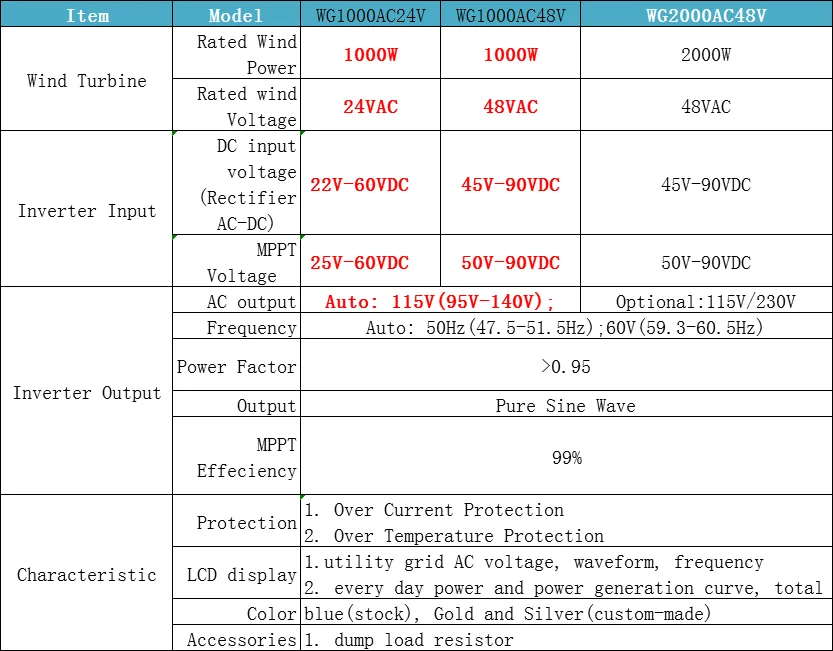Select the "Over Current Protection" line
Screen dimensions: 833x651
[x=435, y=510]
